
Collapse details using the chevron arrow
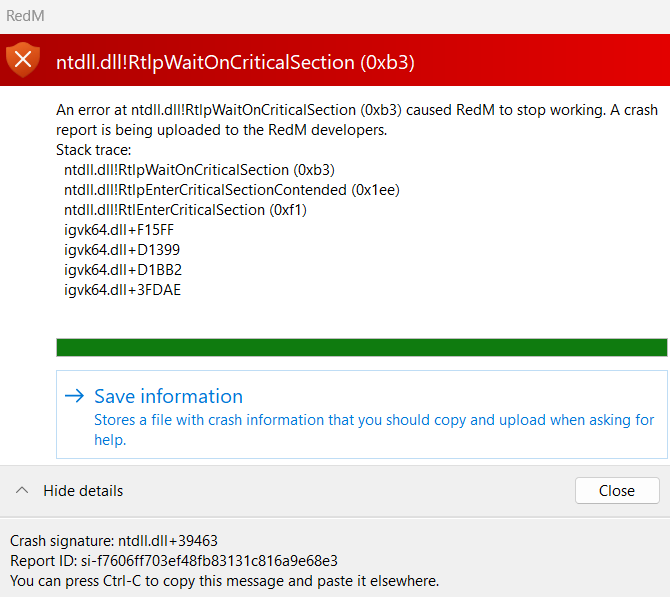[x=22, y=490]
